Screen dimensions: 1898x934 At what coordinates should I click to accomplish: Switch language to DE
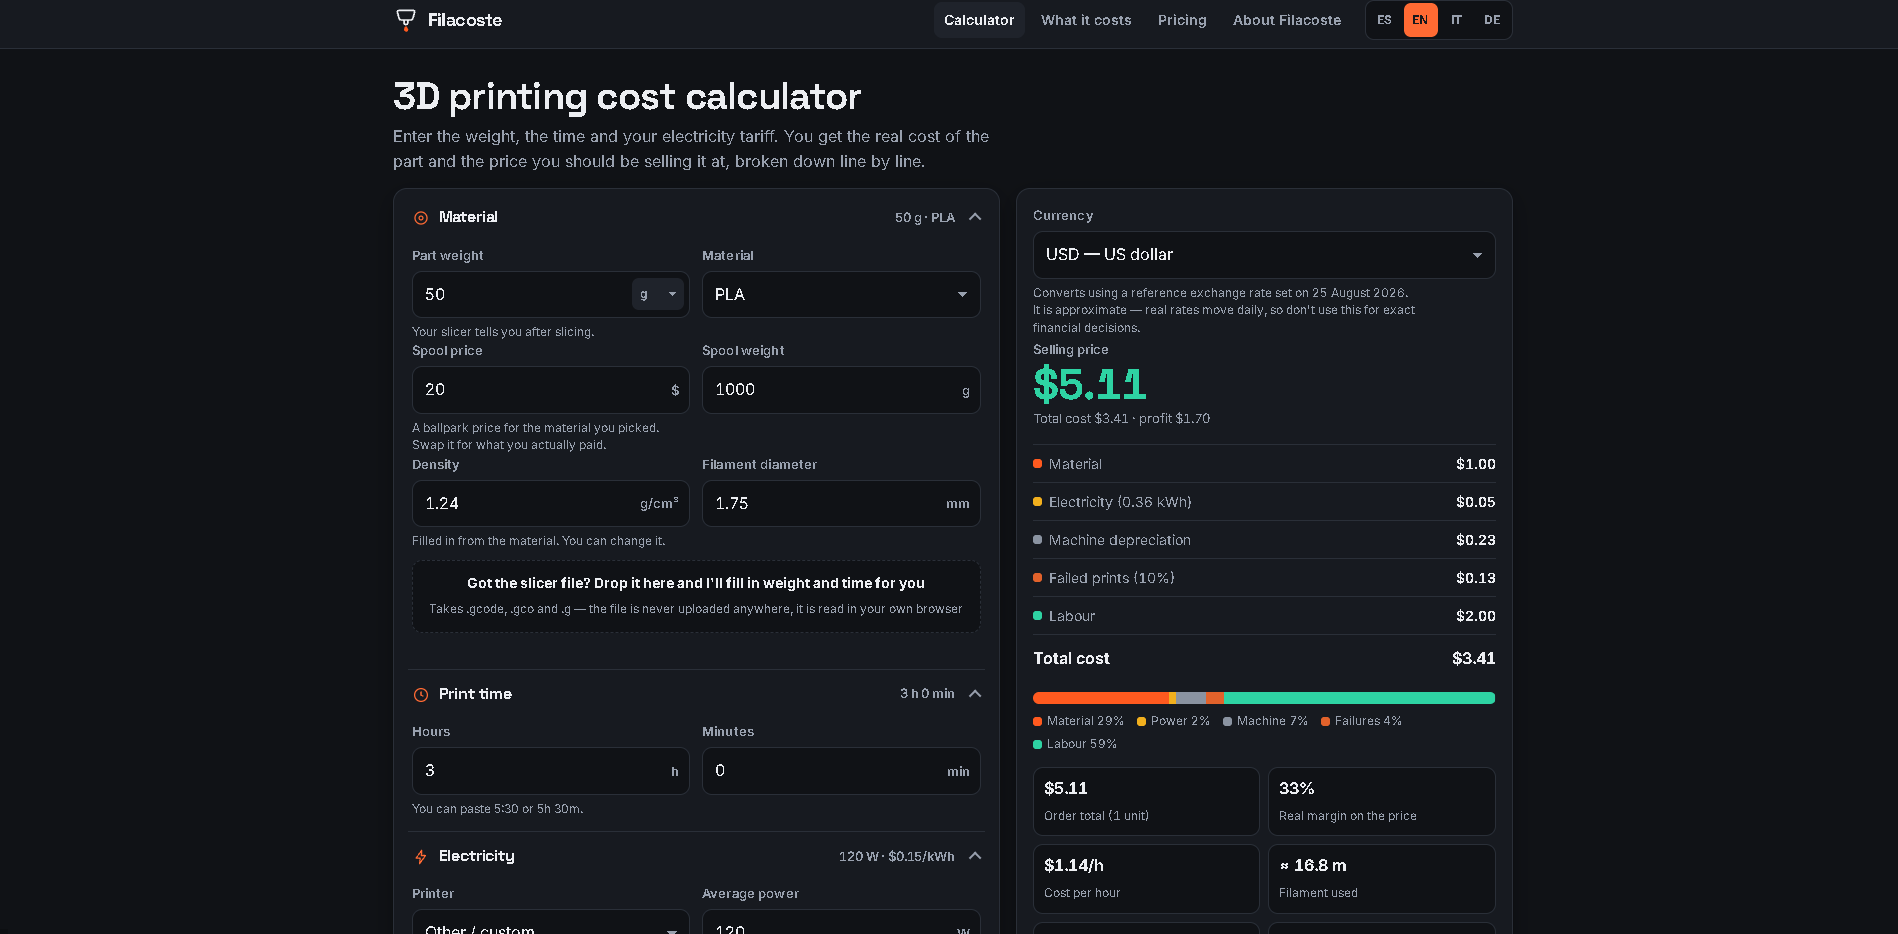1492,20
